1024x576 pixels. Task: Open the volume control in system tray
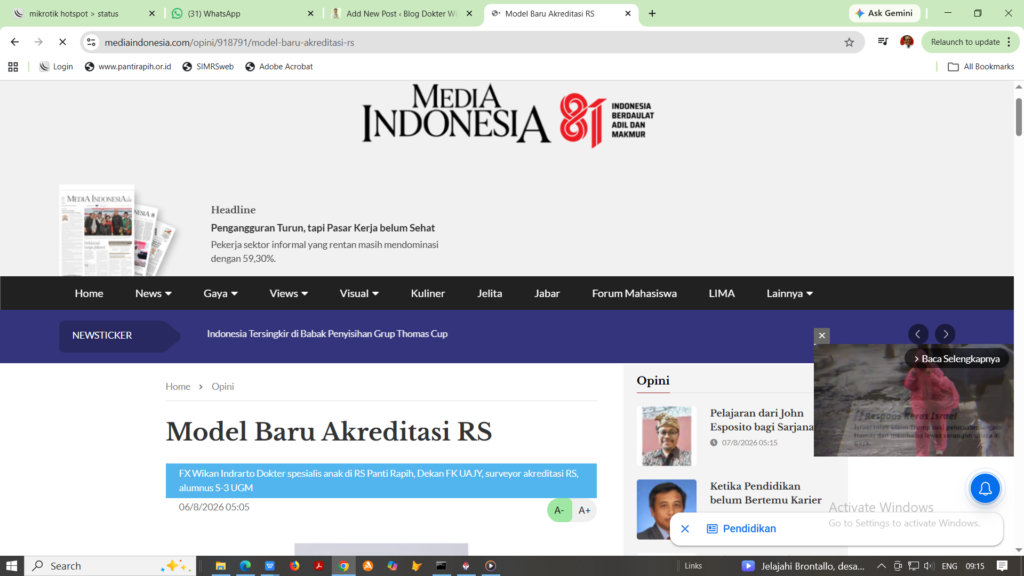pyautogui.click(x=929, y=566)
